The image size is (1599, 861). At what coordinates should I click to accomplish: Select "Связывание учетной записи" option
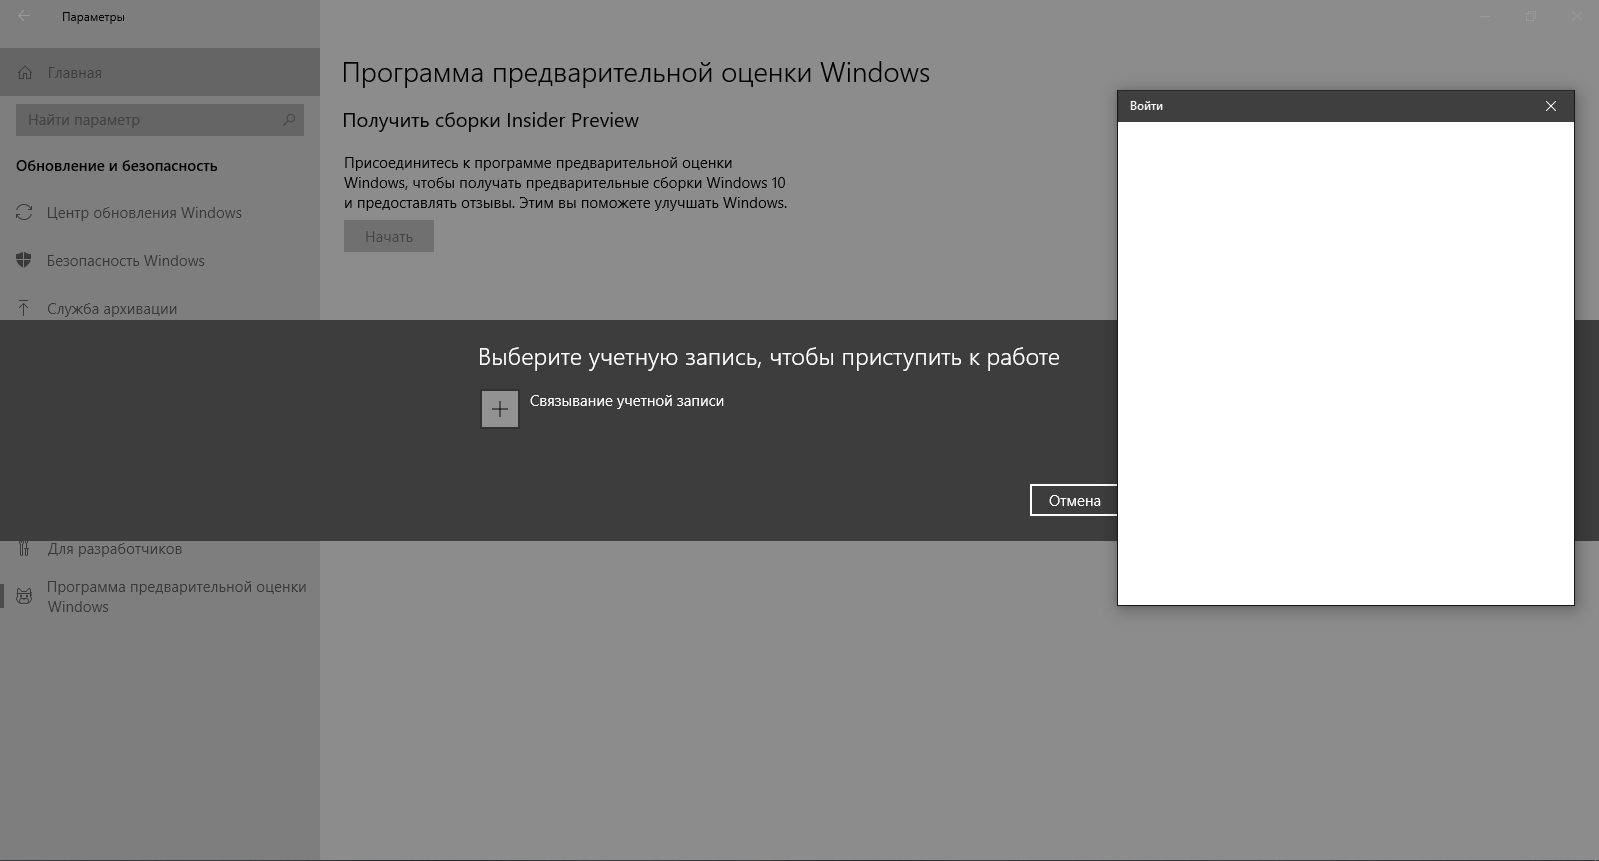click(626, 401)
